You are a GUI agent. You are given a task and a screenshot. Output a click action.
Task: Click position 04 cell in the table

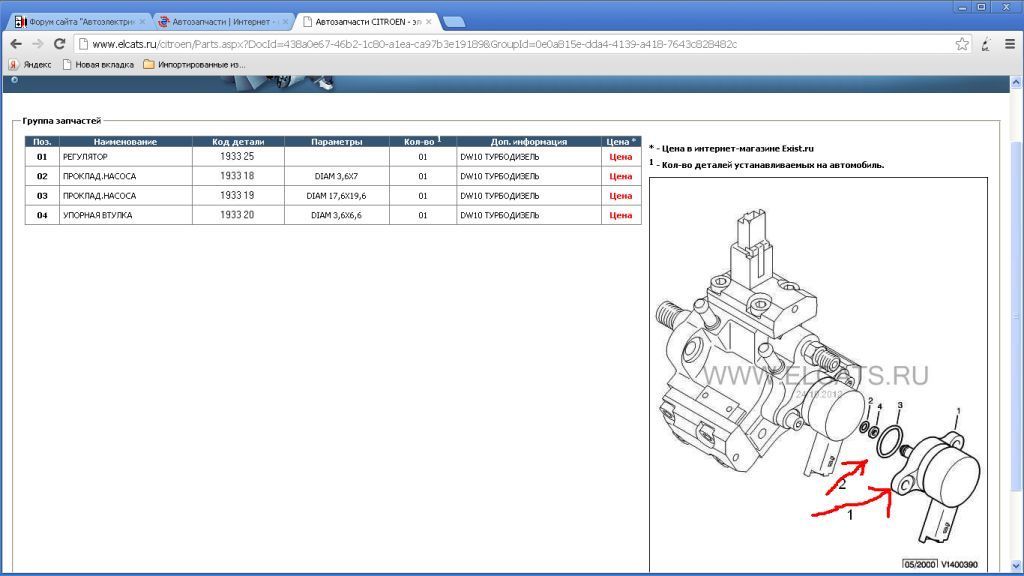[x=42, y=215]
